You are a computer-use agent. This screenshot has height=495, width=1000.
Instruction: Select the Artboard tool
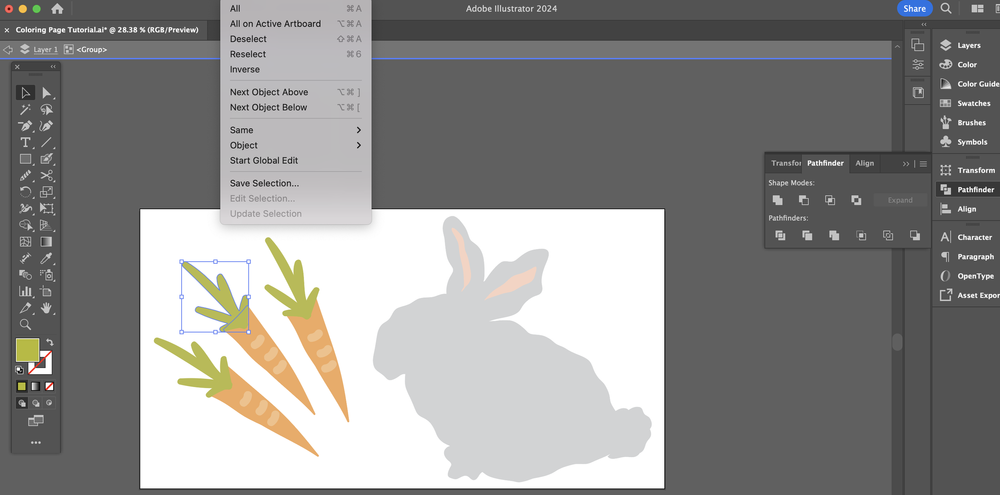[x=46, y=292]
